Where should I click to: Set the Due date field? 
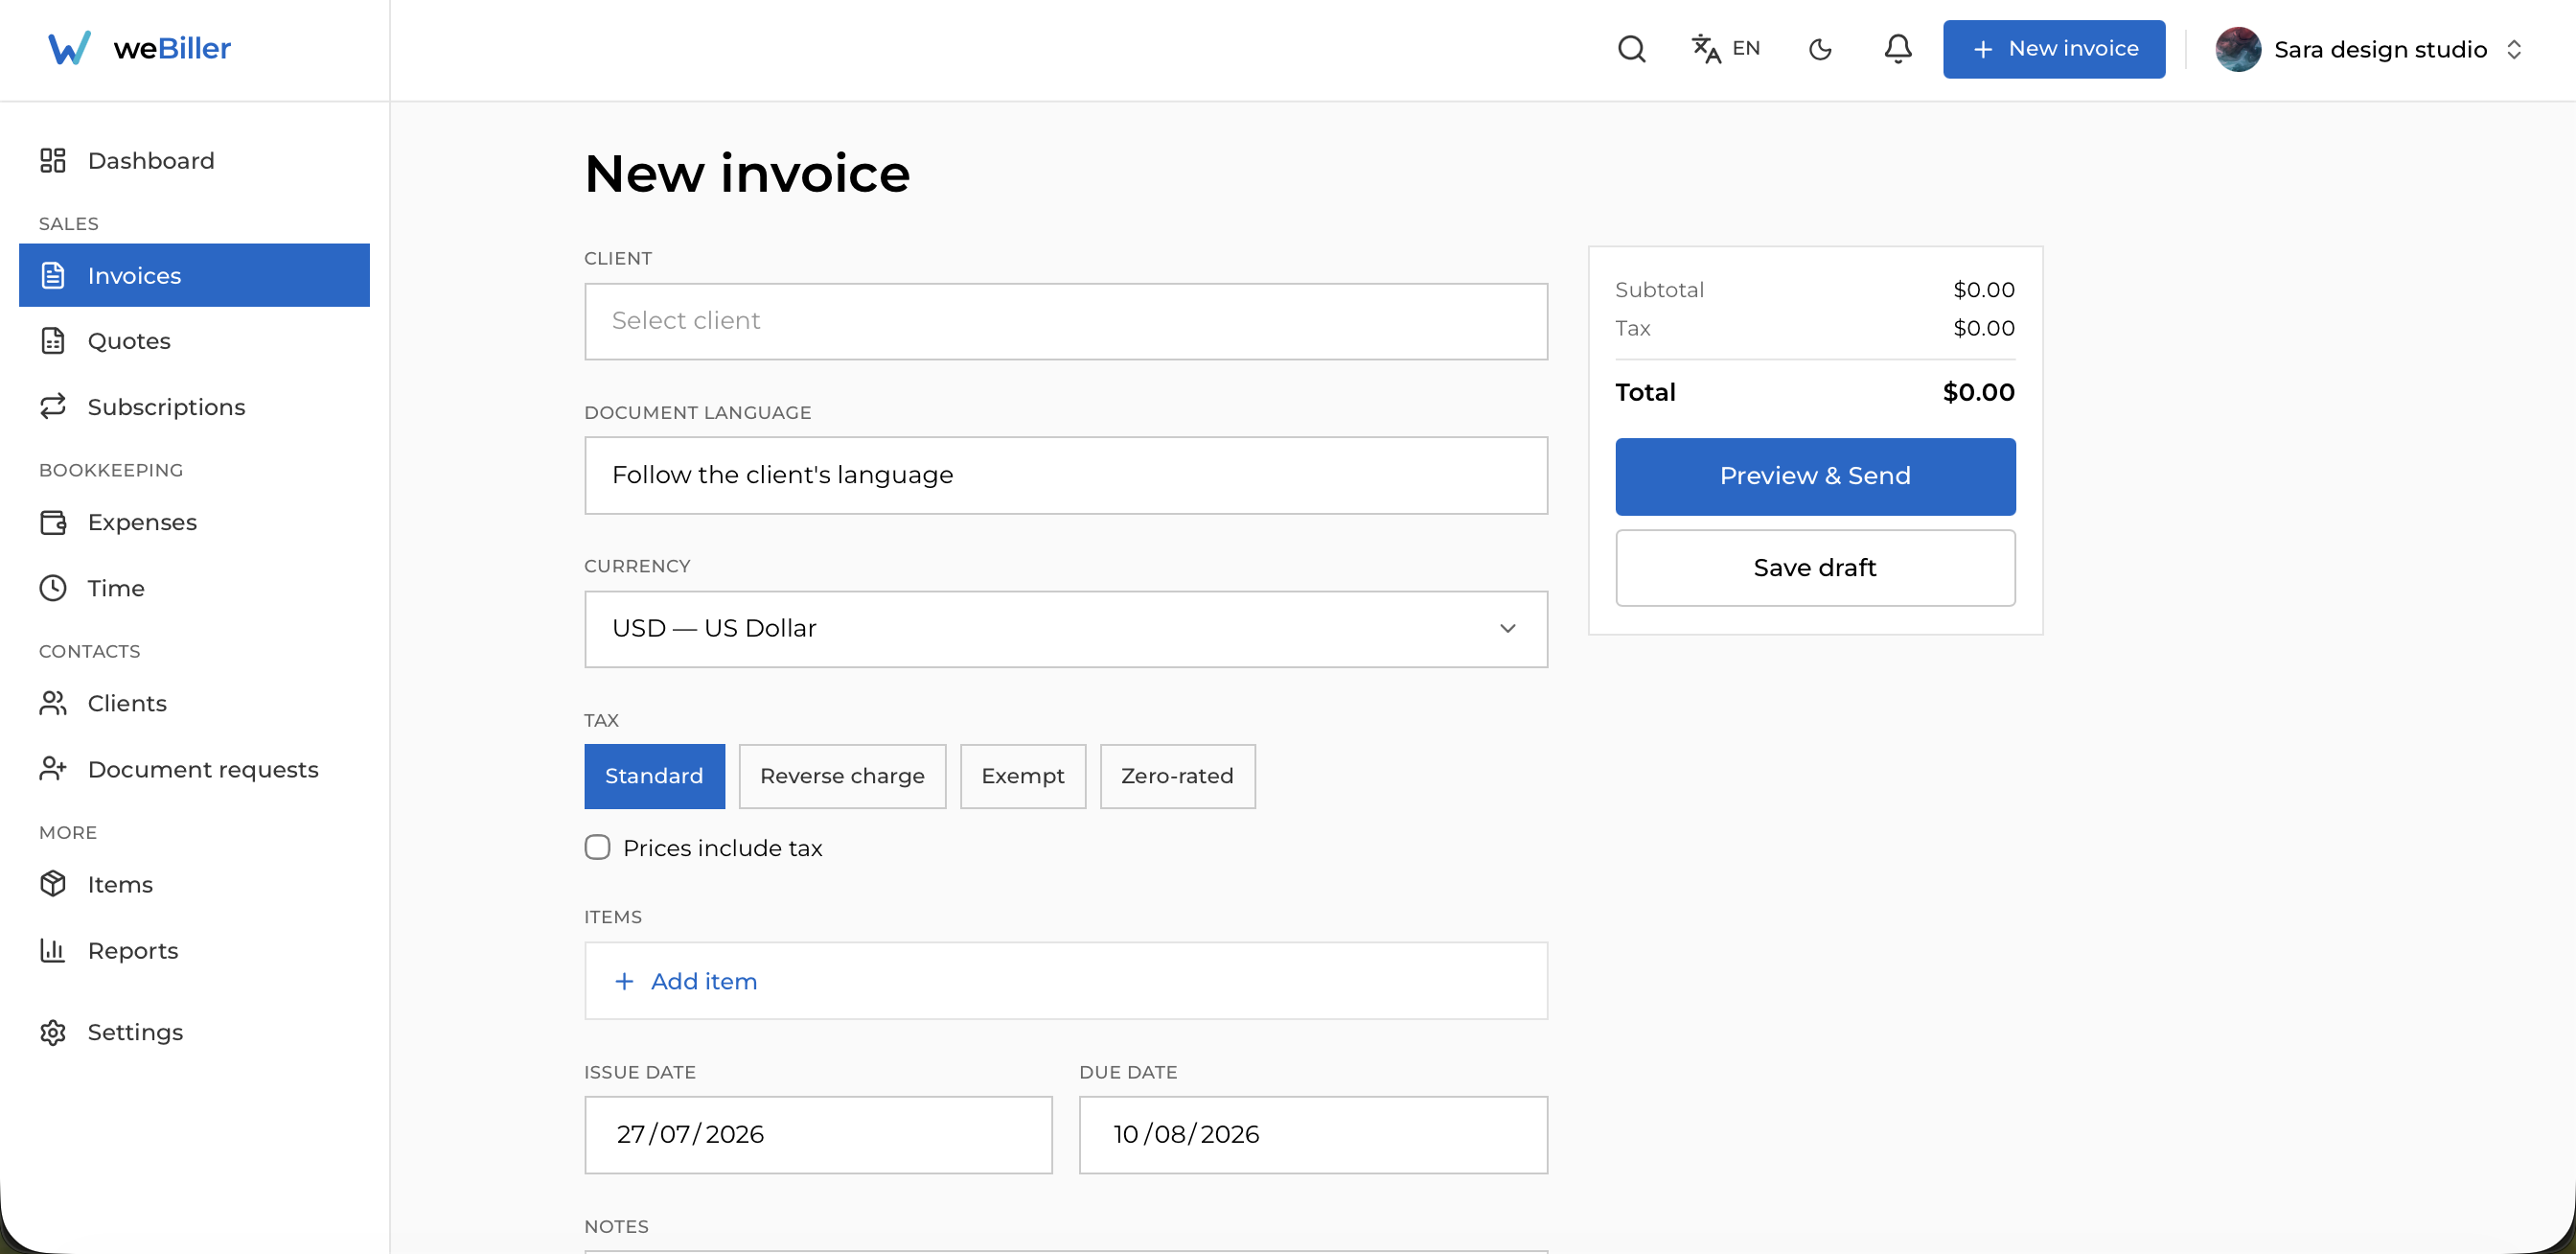point(1313,1134)
